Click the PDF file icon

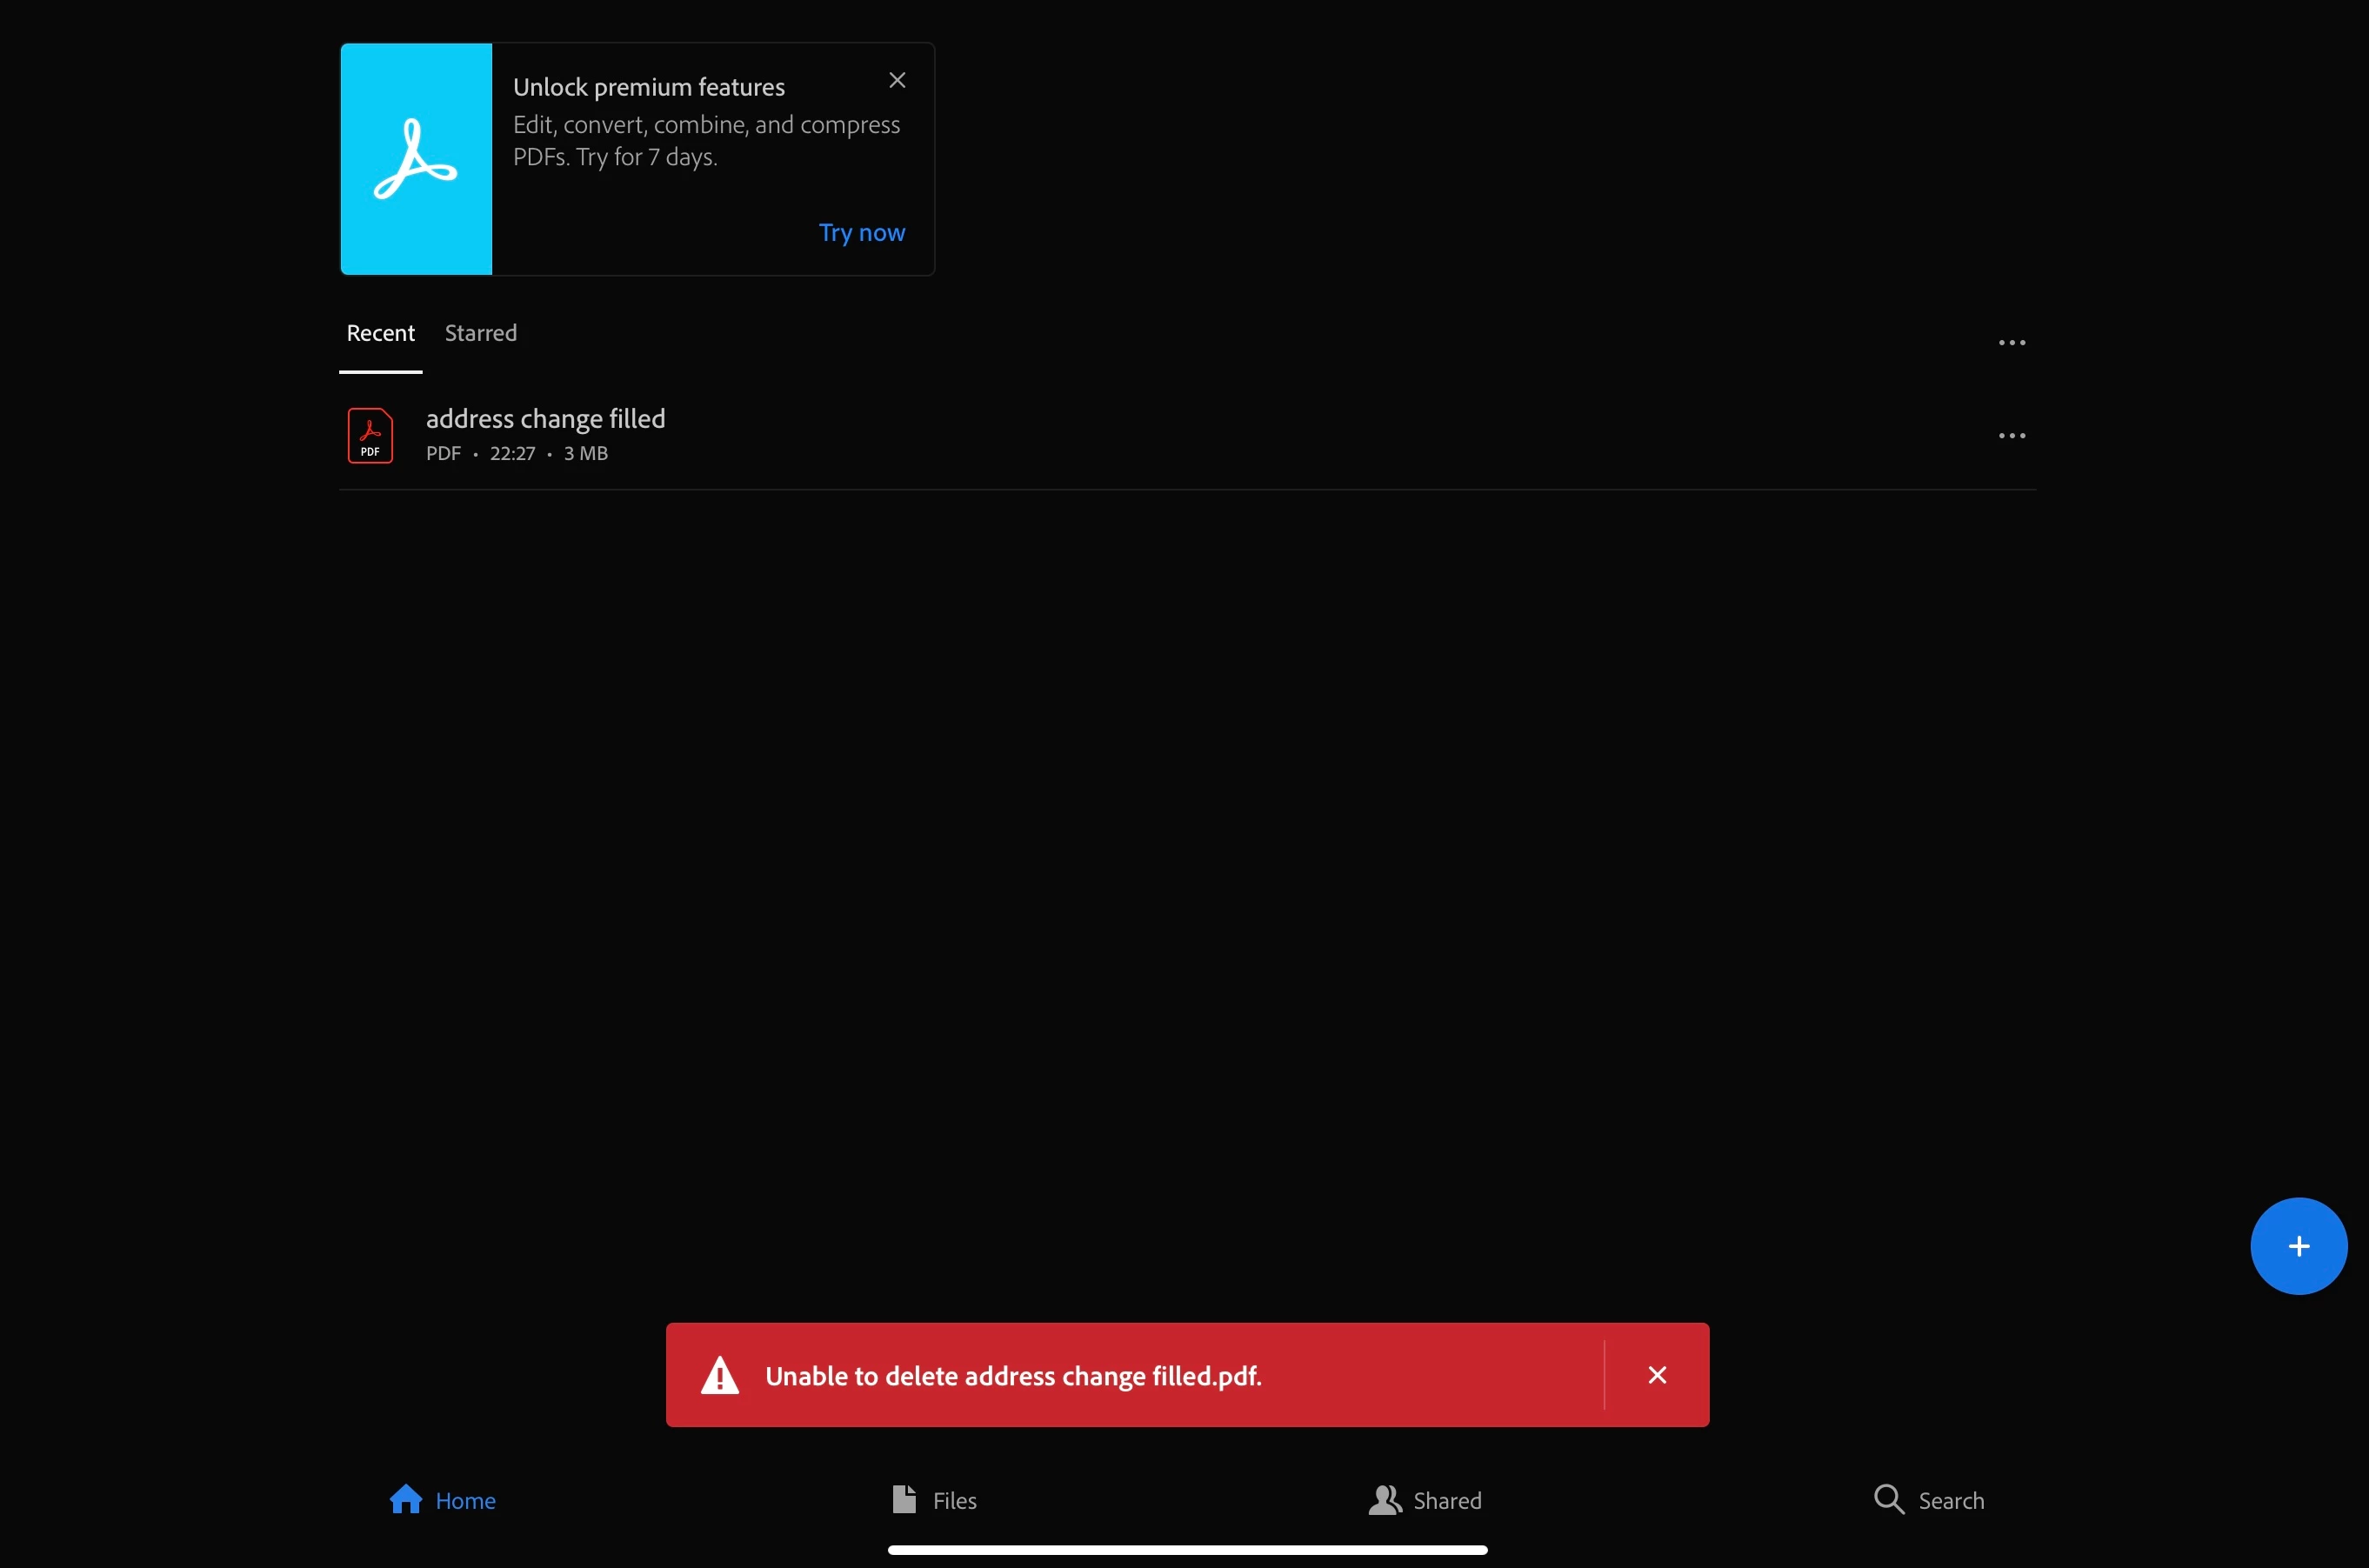370,436
